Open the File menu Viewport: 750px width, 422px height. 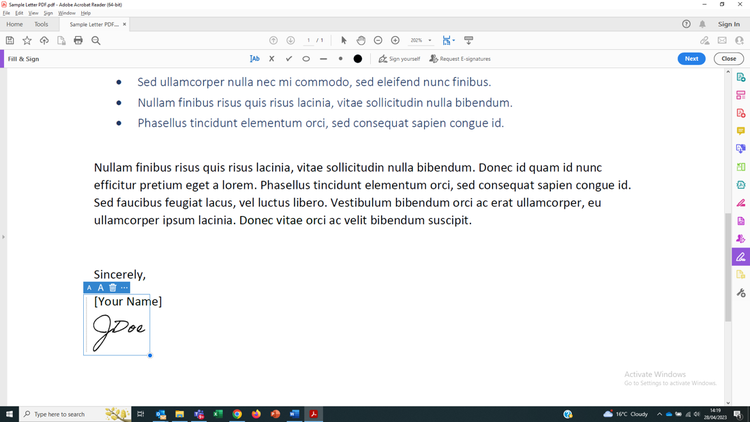tap(6, 13)
